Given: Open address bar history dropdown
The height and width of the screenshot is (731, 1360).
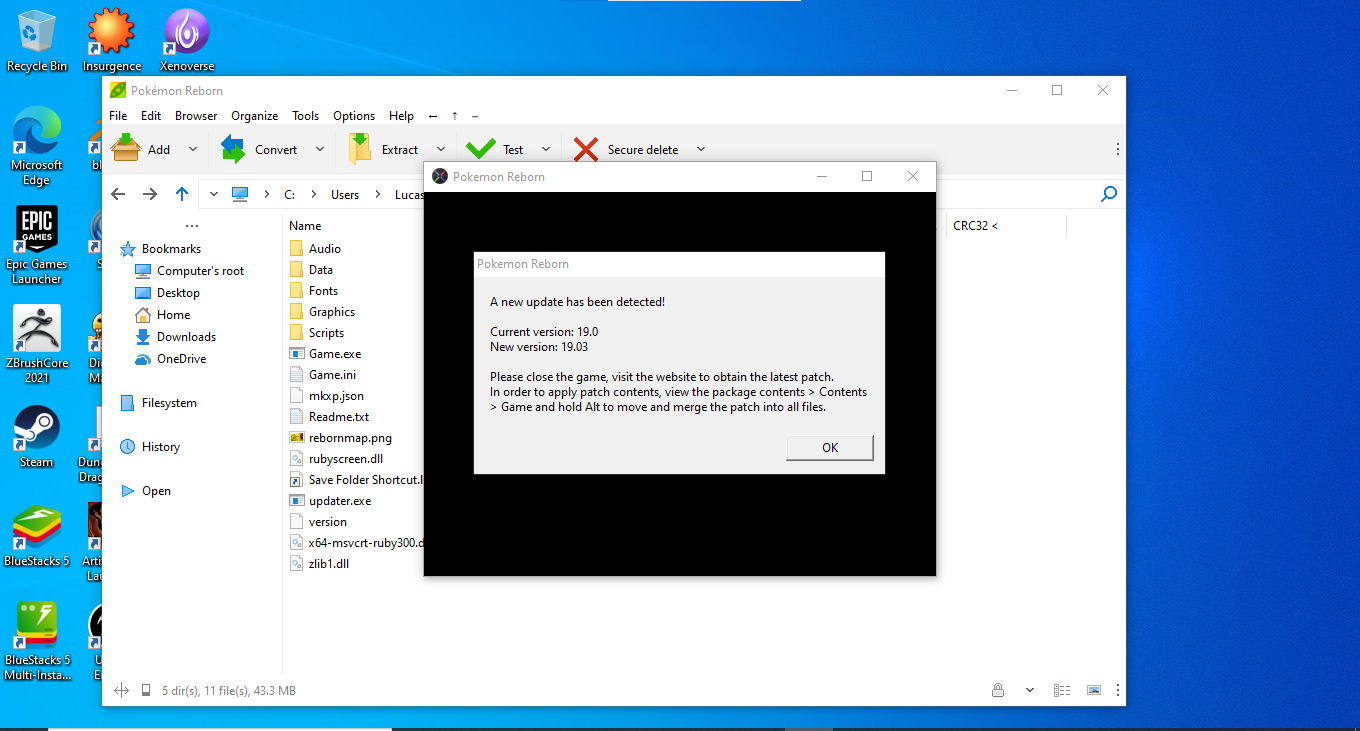Looking at the screenshot, I should (214, 194).
